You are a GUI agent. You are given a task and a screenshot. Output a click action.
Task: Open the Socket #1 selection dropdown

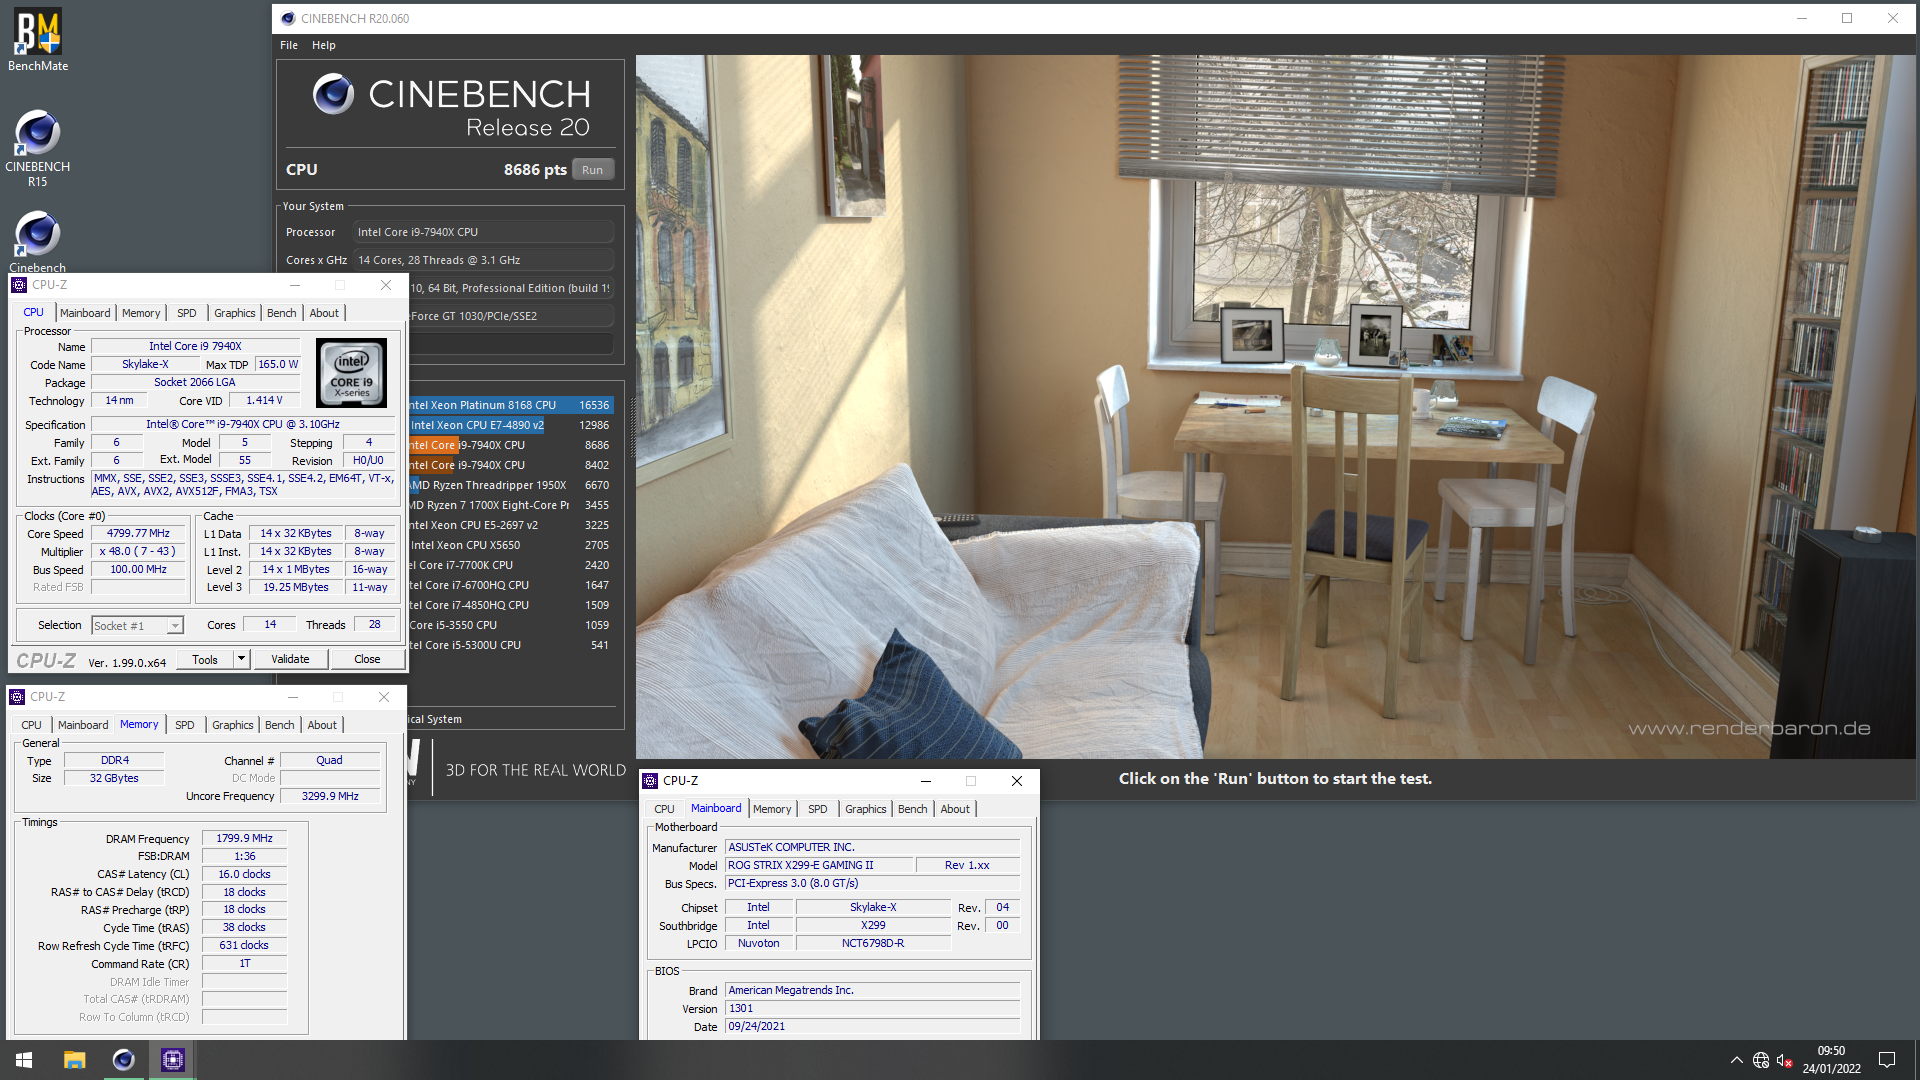138,626
